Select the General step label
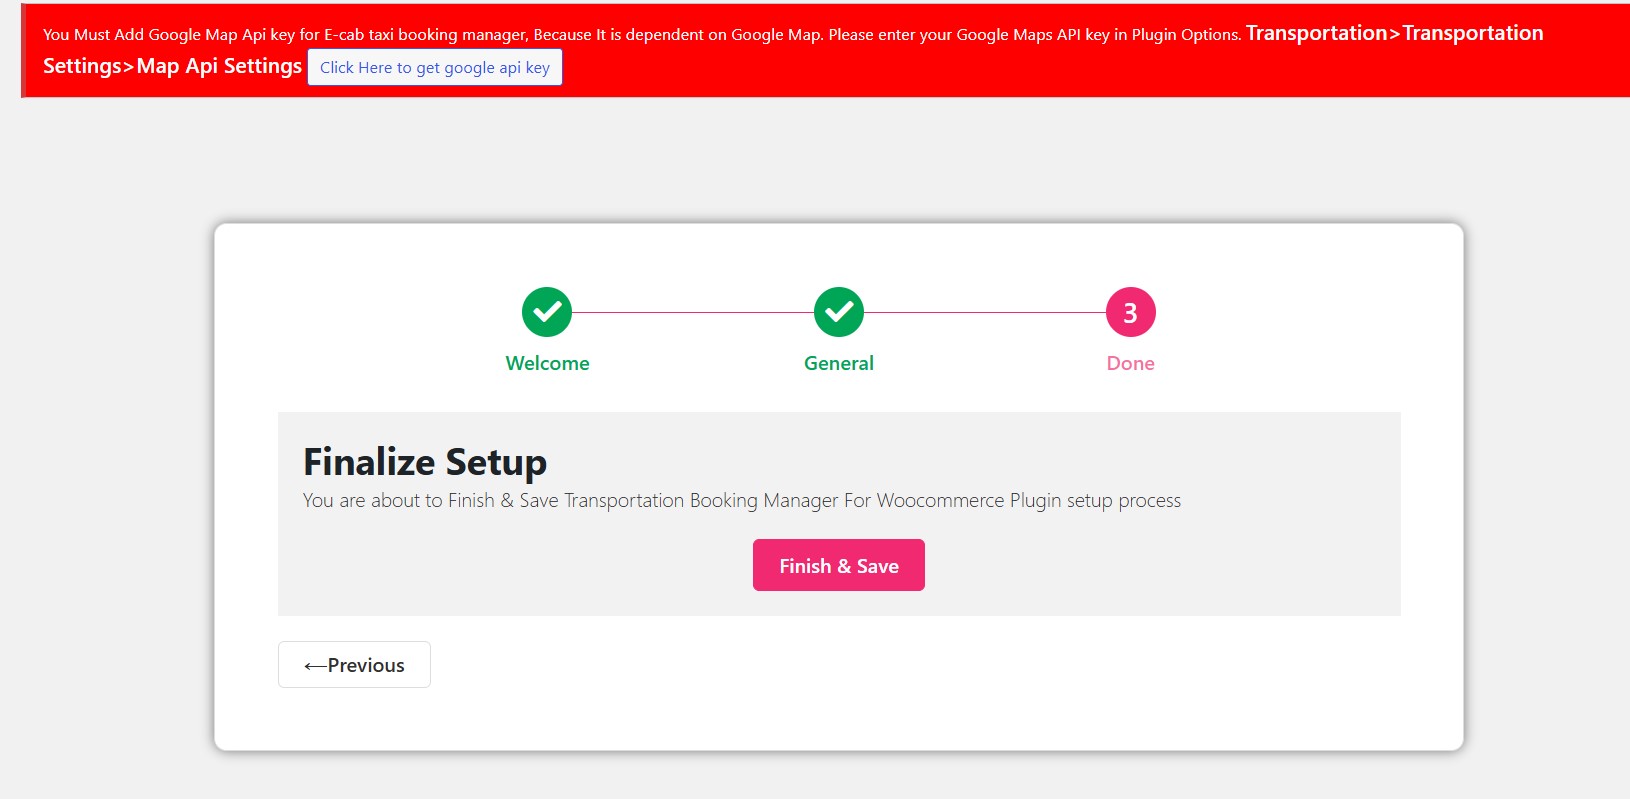The image size is (1630, 799). point(839,363)
